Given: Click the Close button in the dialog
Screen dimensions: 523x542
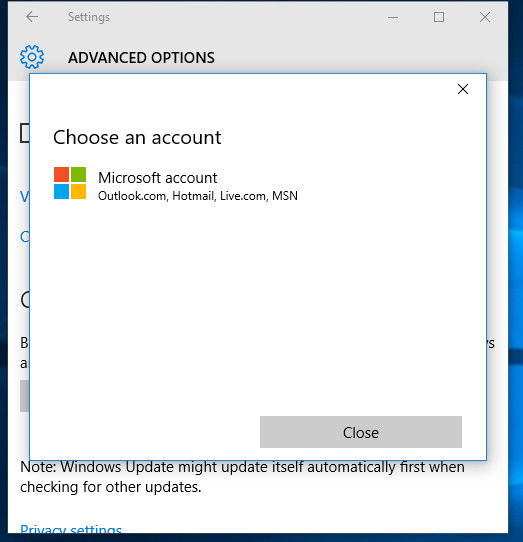Looking at the screenshot, I should pos(361,432).
